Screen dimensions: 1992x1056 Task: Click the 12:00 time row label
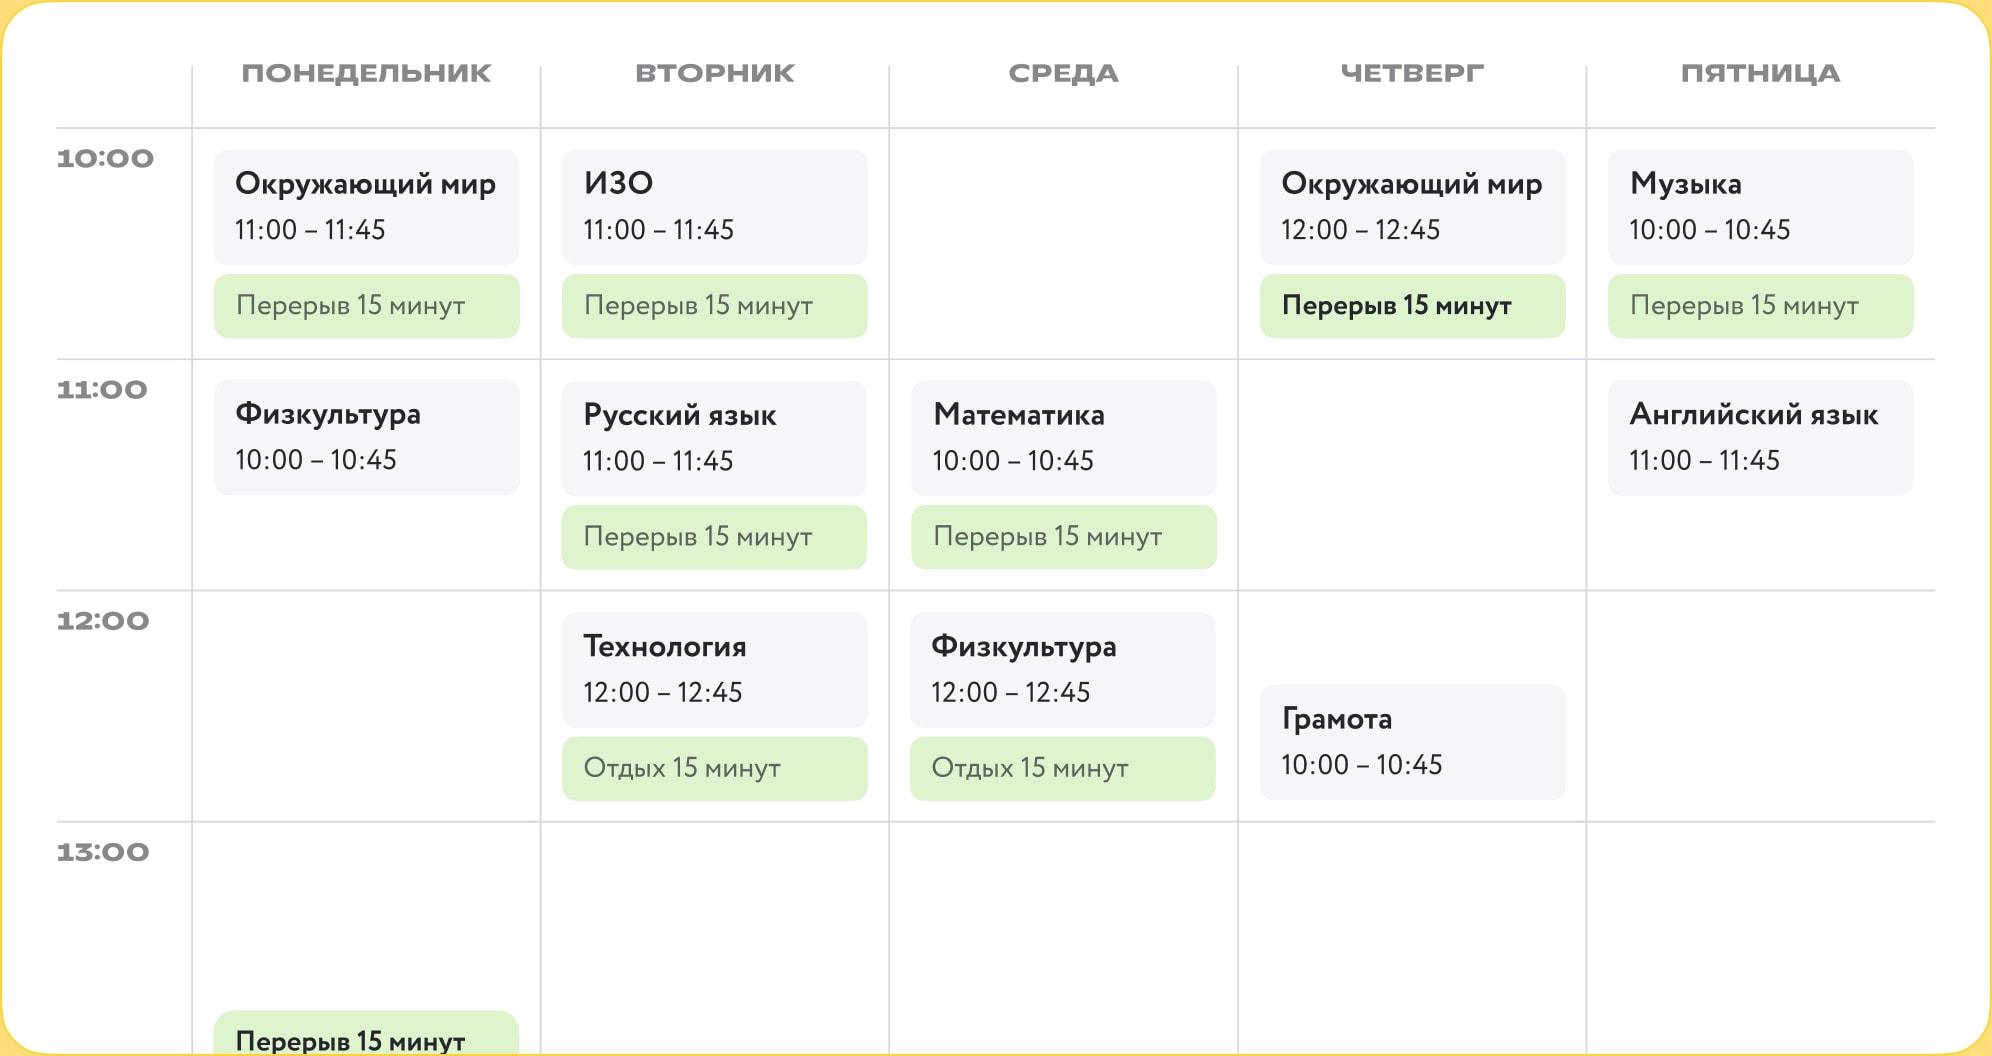pyautogui.click(x=103, y=621)
